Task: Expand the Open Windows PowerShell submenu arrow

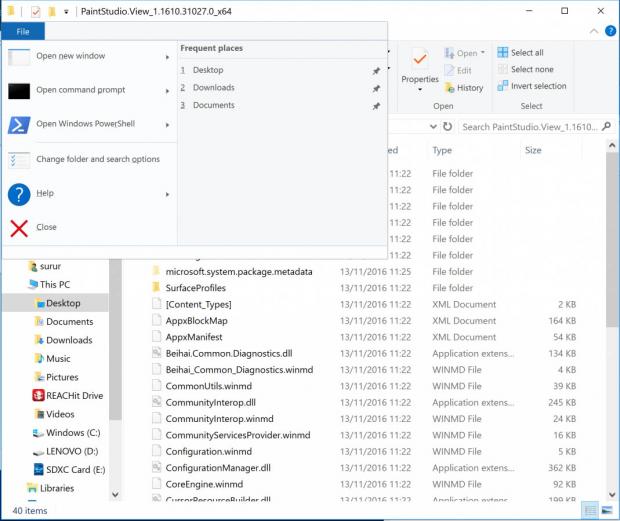Action: point(167,125)
